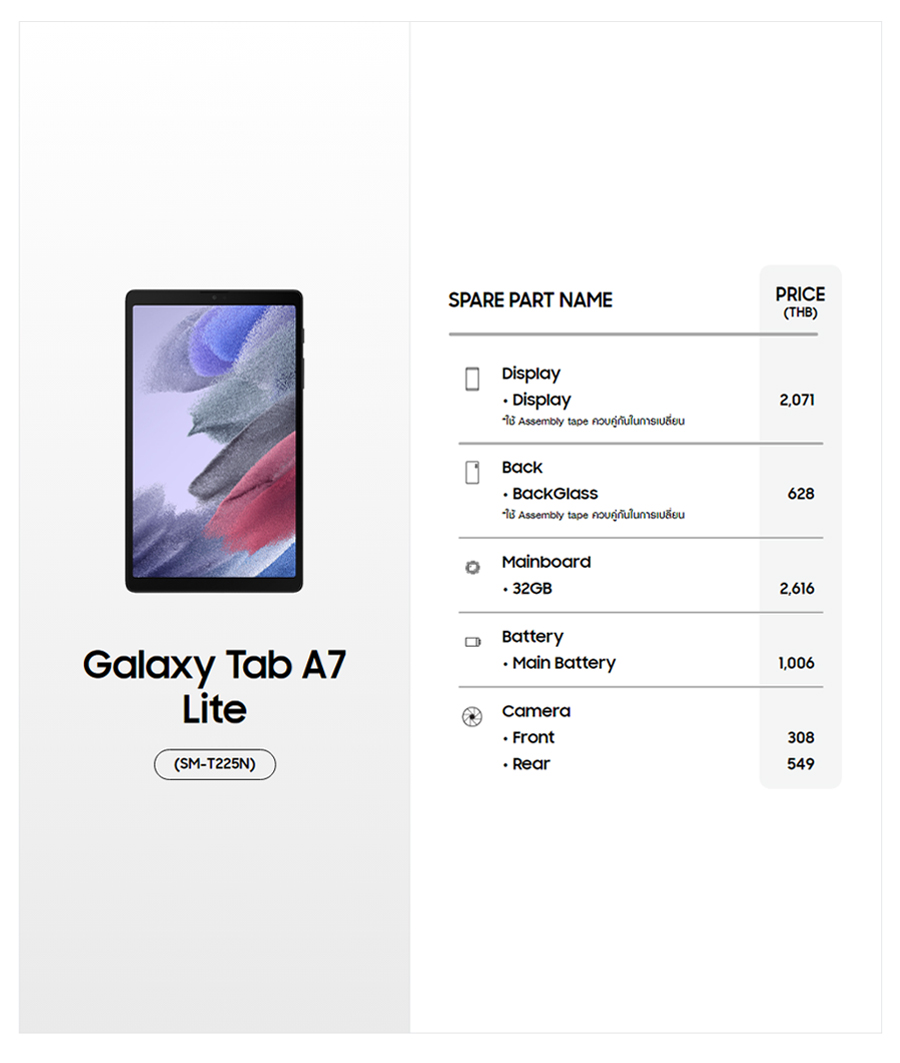Click the Front camera entry
Image resolution: width=900 pixels, height=1063 pixels.
click(533, 738)
